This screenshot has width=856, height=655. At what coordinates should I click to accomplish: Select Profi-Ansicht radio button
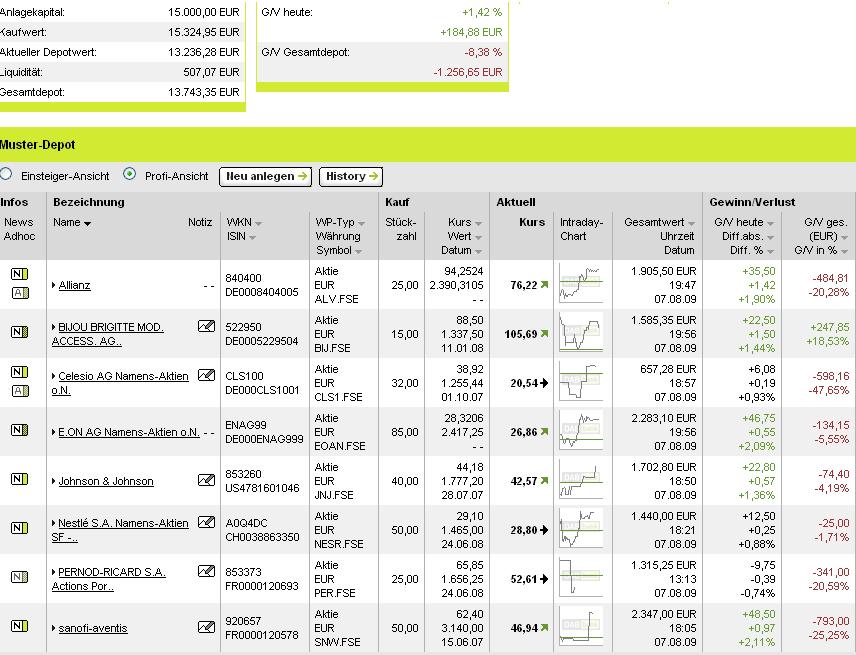point(129,174)
